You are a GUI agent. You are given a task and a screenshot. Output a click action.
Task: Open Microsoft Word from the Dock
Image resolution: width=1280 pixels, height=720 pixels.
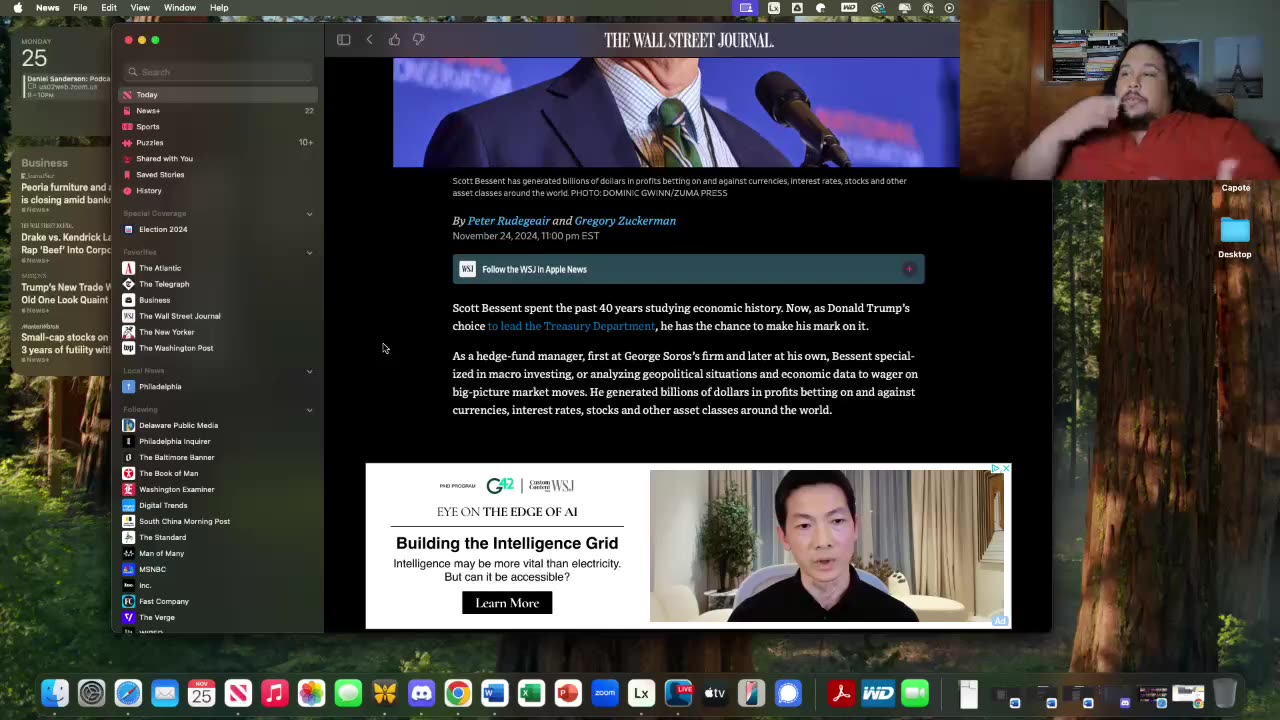point(494,693)
